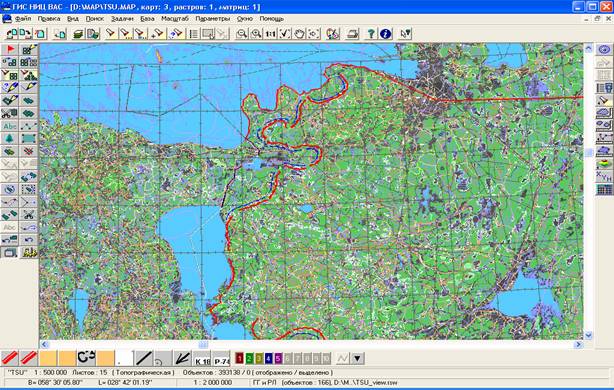Click the zoom in magnifier icon
614x390 pixels.
tap(256, 34)
